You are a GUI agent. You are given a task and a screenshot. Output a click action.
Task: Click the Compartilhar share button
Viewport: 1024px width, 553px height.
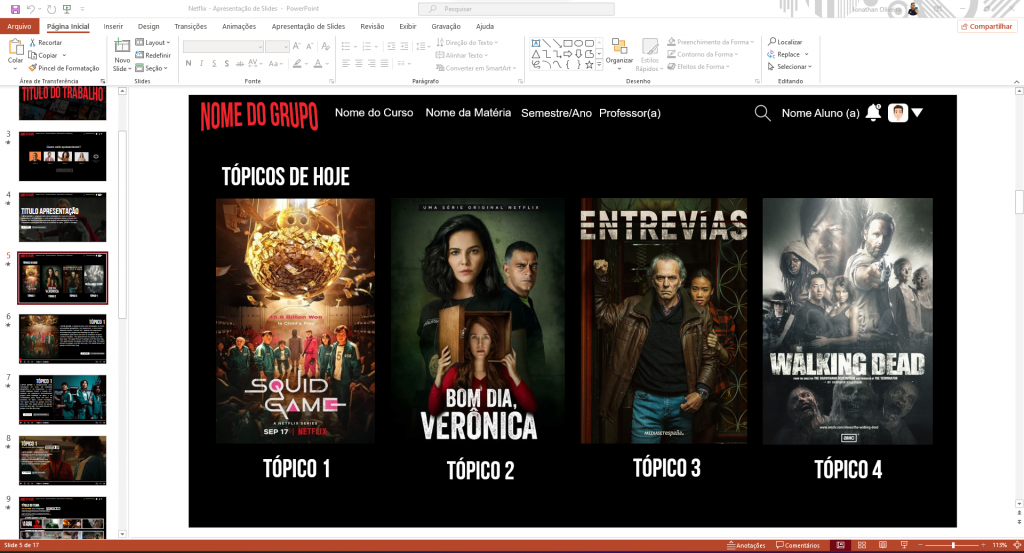[985, 27]
